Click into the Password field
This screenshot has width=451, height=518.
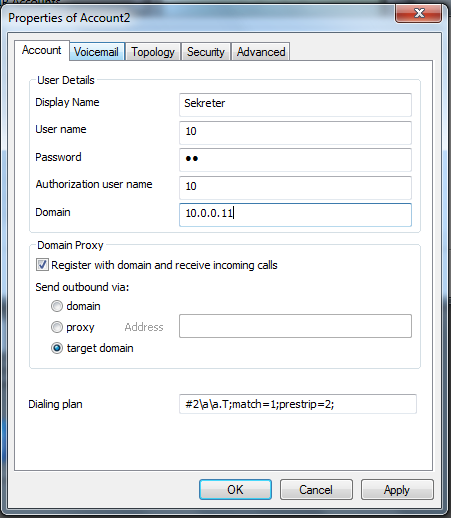tap(295, 160)
